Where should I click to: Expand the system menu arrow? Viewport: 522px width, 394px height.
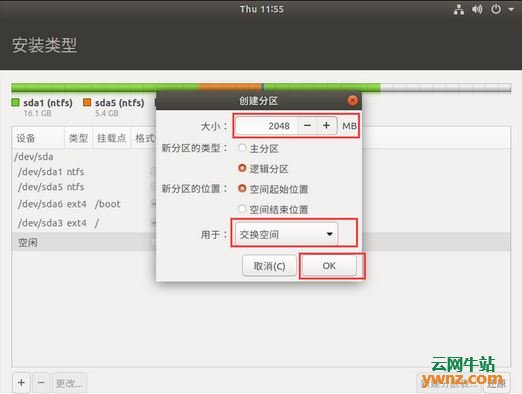tap(511, 10)
